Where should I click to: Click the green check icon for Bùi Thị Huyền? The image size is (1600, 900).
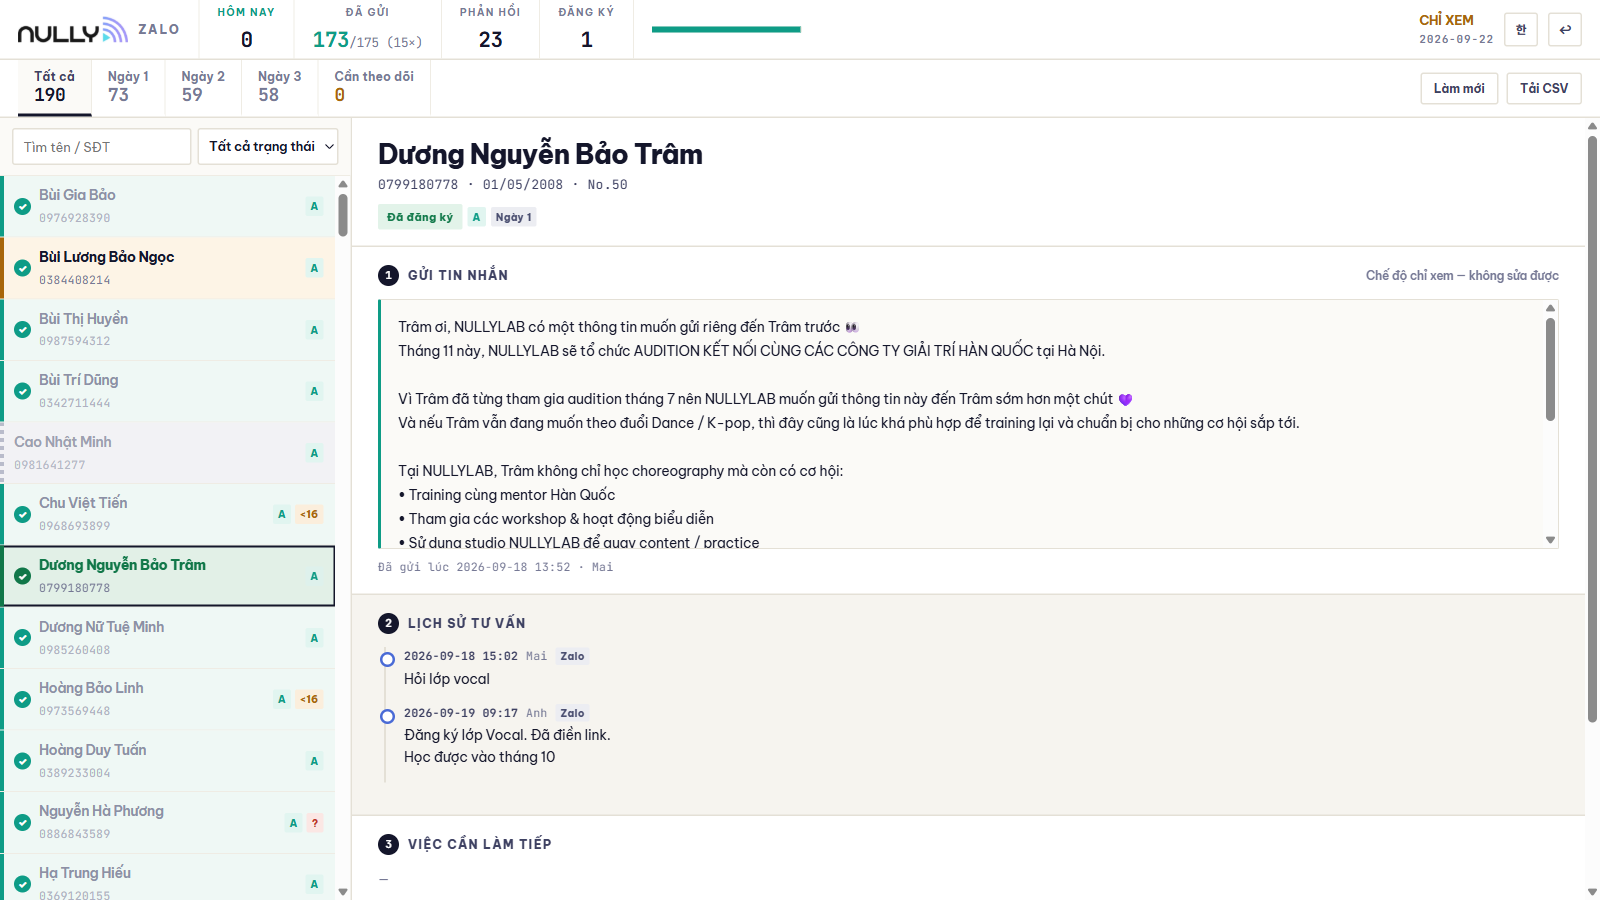[x=22, y=330]
